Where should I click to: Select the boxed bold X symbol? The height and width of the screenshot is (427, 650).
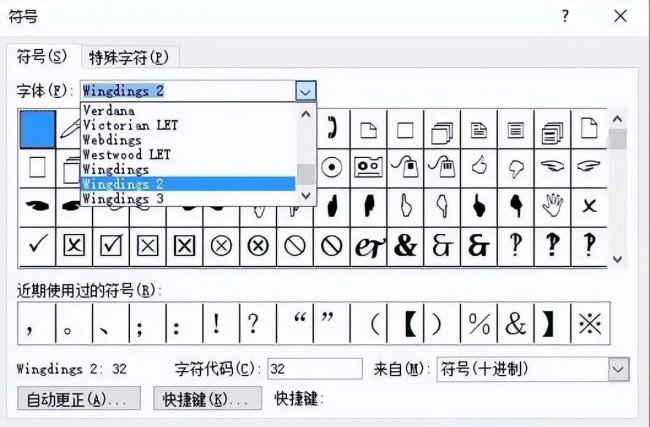pyautogui.click(x=184, y=246)
